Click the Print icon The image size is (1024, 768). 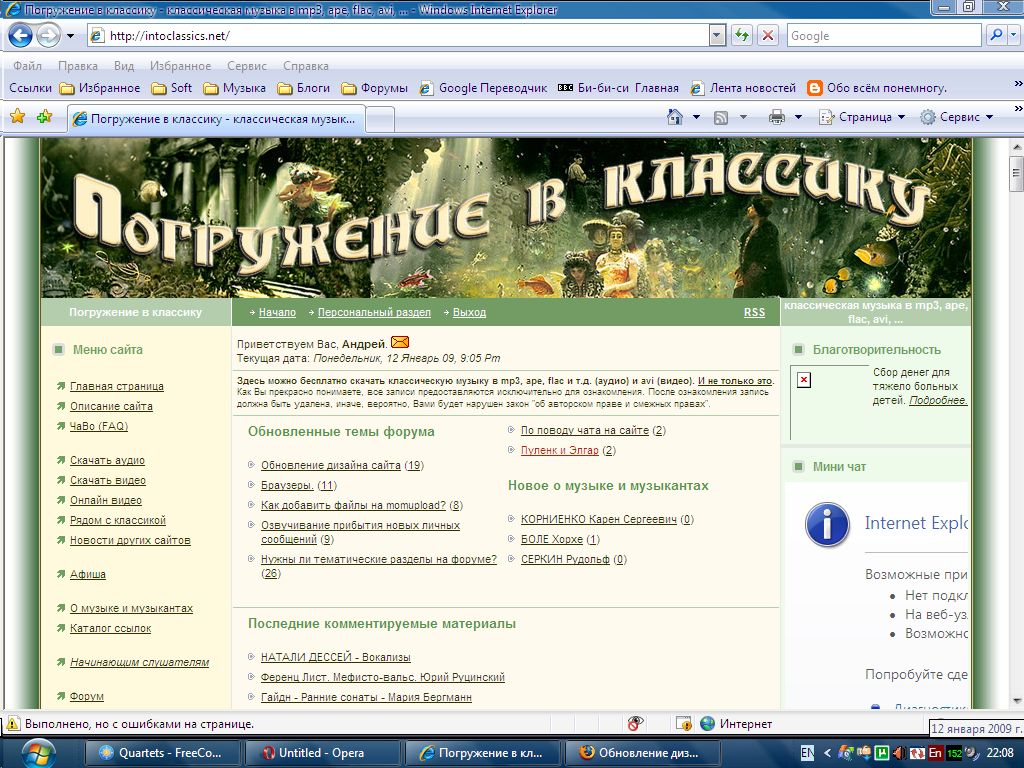pyautogui.click(x=776, y=118)
